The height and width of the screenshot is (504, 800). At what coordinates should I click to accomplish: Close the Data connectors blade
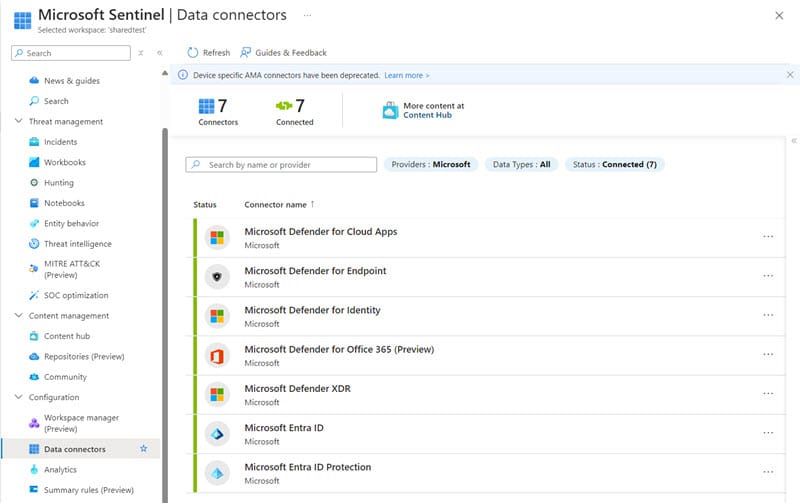(x=779, y=16)
